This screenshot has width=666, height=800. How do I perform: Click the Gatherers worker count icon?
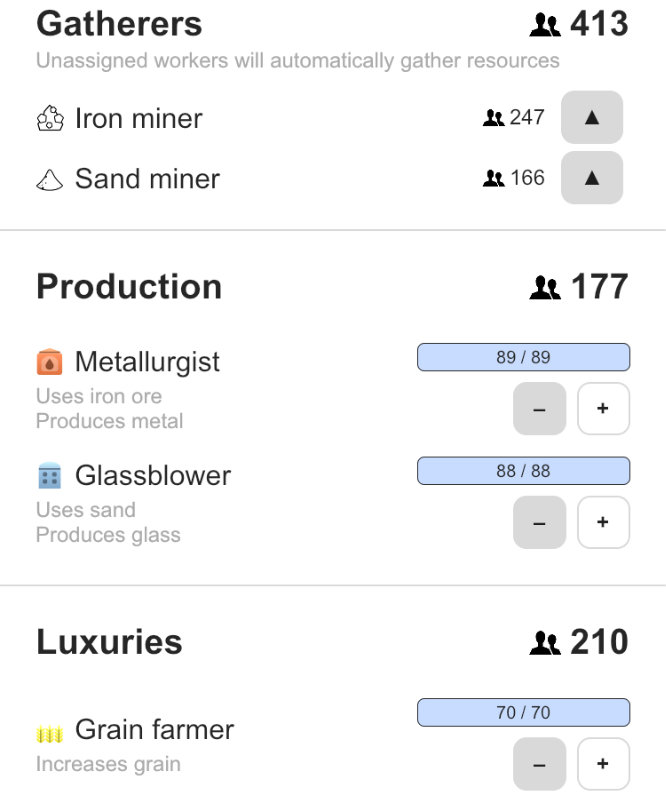pos(545,25)
